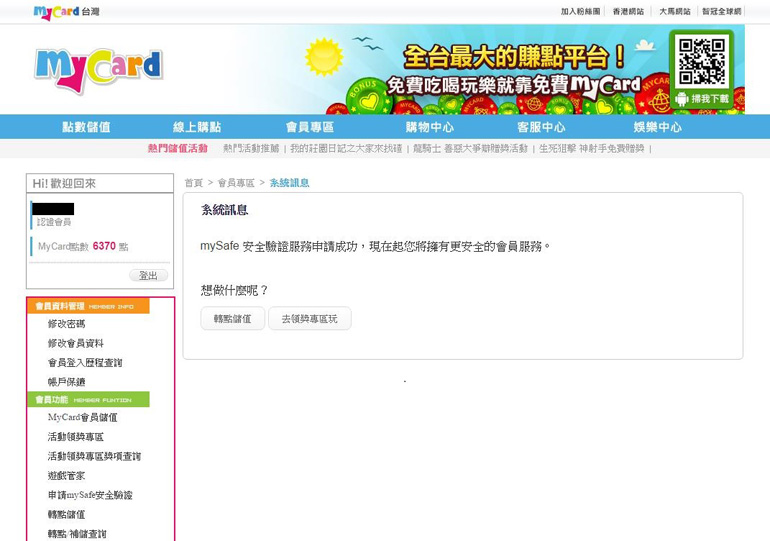Open 客服中心 navigation menu

tap(541, 127)
